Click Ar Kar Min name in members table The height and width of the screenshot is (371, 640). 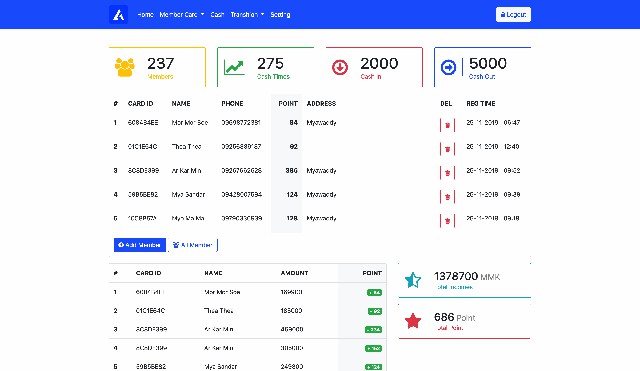tap(187, 171)
